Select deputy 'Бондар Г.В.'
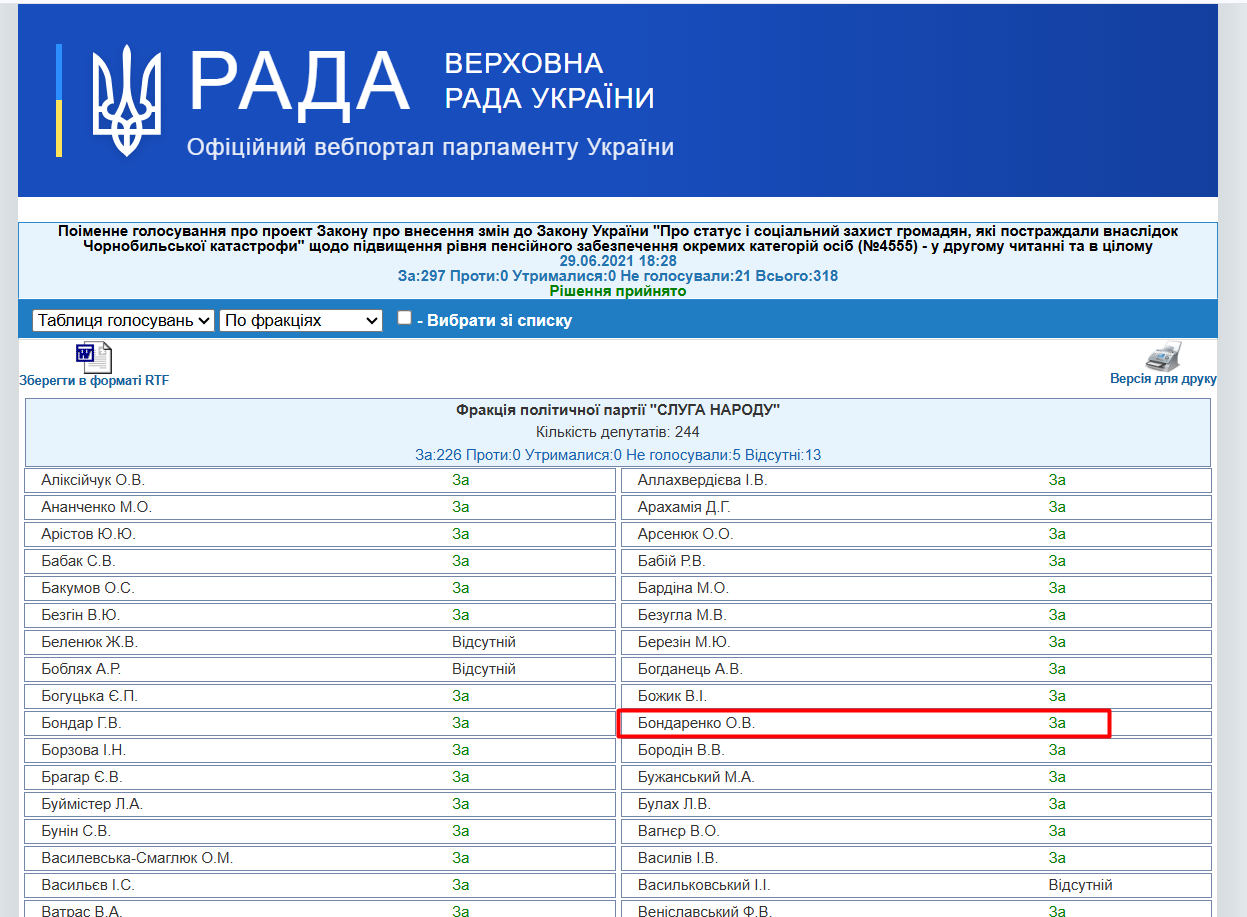The width and height of the screenshot is (1247, 917). click(x=81, y=723)
